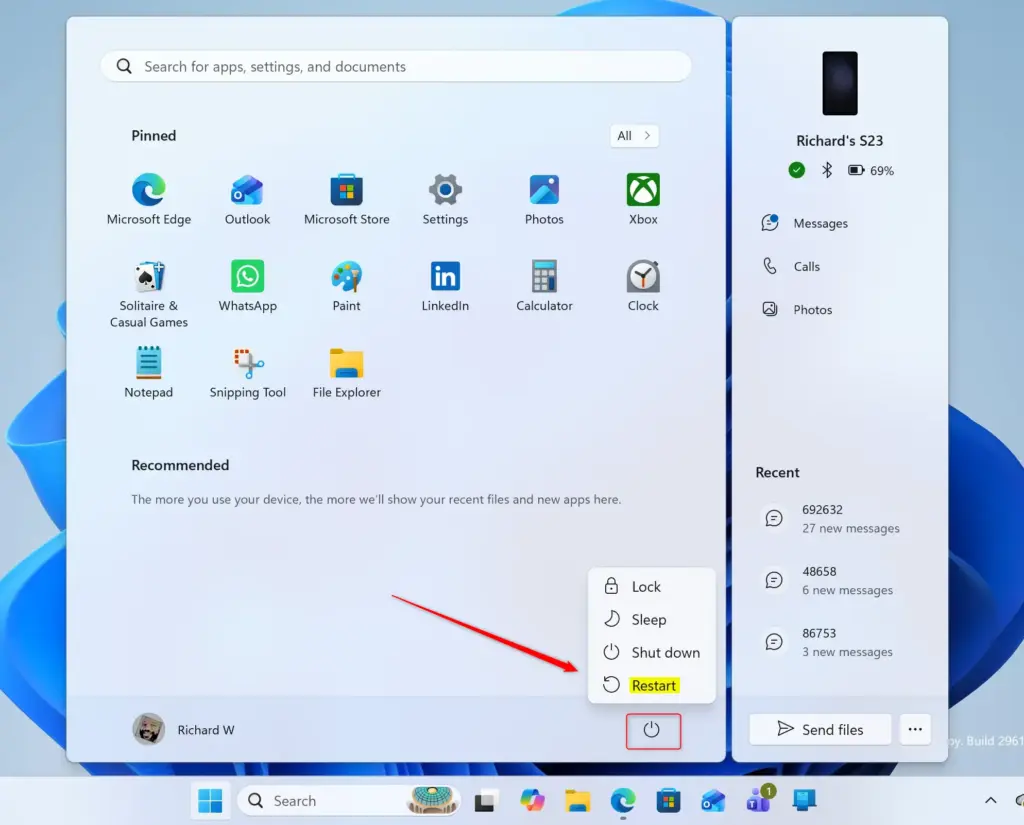Open Messages in the phone panel
The width and height of the screenshot is (1024, 825).
coord(839,223)
